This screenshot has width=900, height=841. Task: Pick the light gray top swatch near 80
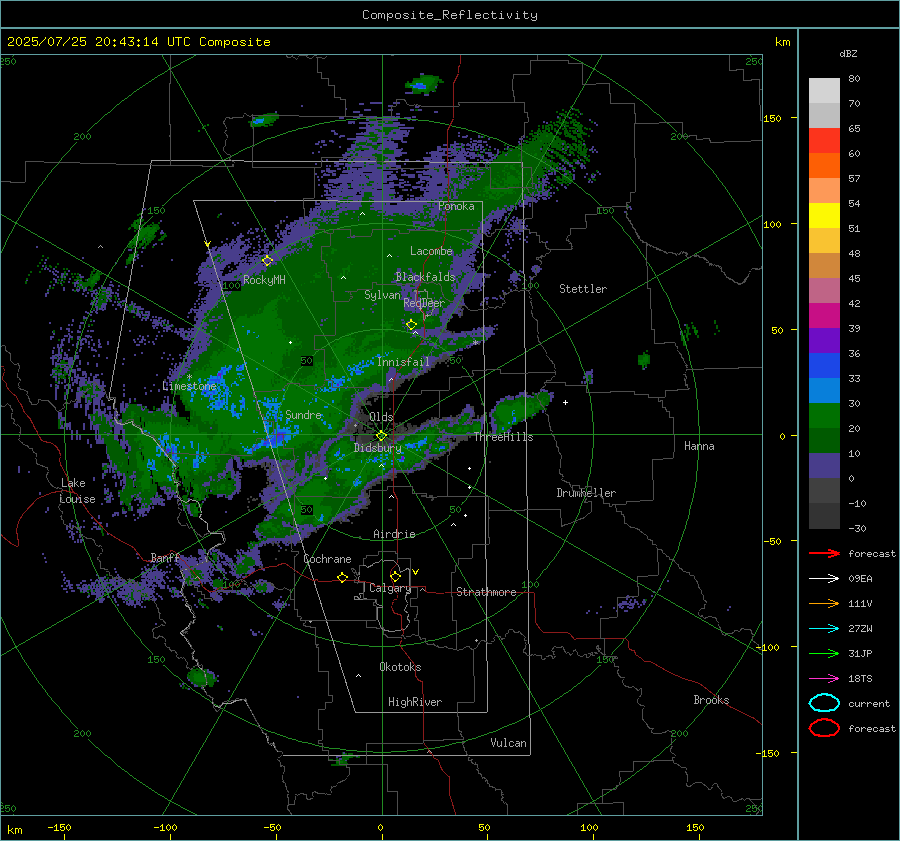click(x=824, y=91)
